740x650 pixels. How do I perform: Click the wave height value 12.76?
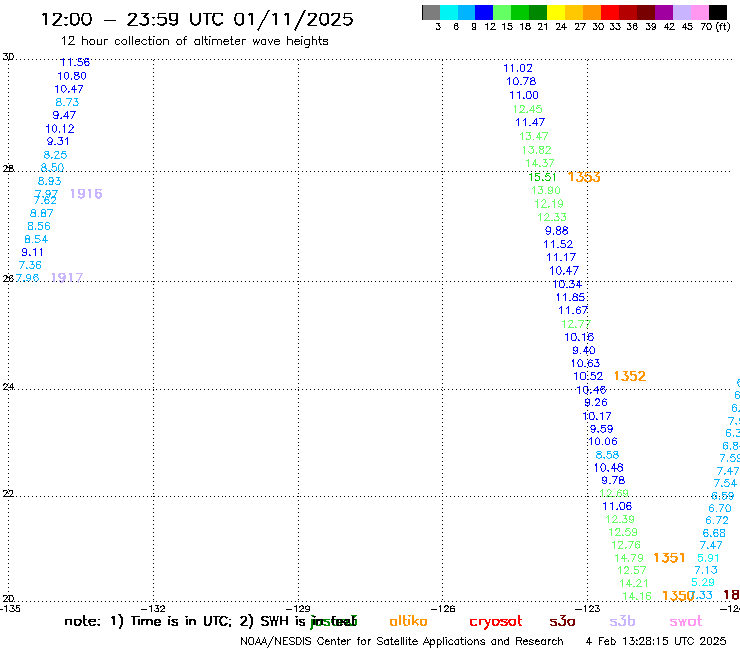tap(626, 546)
